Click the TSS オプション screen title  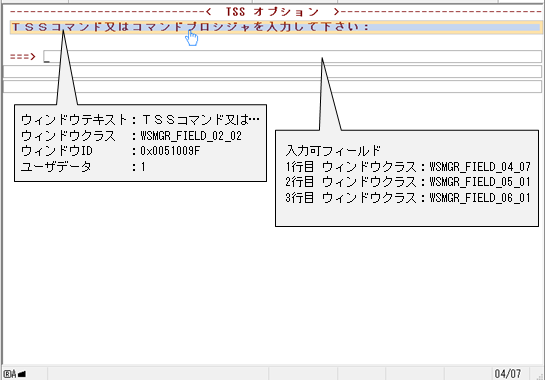pos(272,12)
